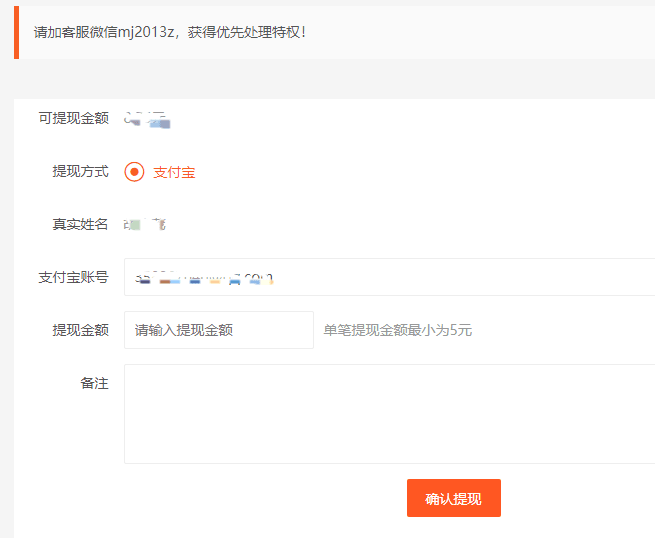The width and height of the screenshot is (655, 538).
Task: Click the 单笔提现金额最小为5元 hint text
Action: click(x=397, y=330)
